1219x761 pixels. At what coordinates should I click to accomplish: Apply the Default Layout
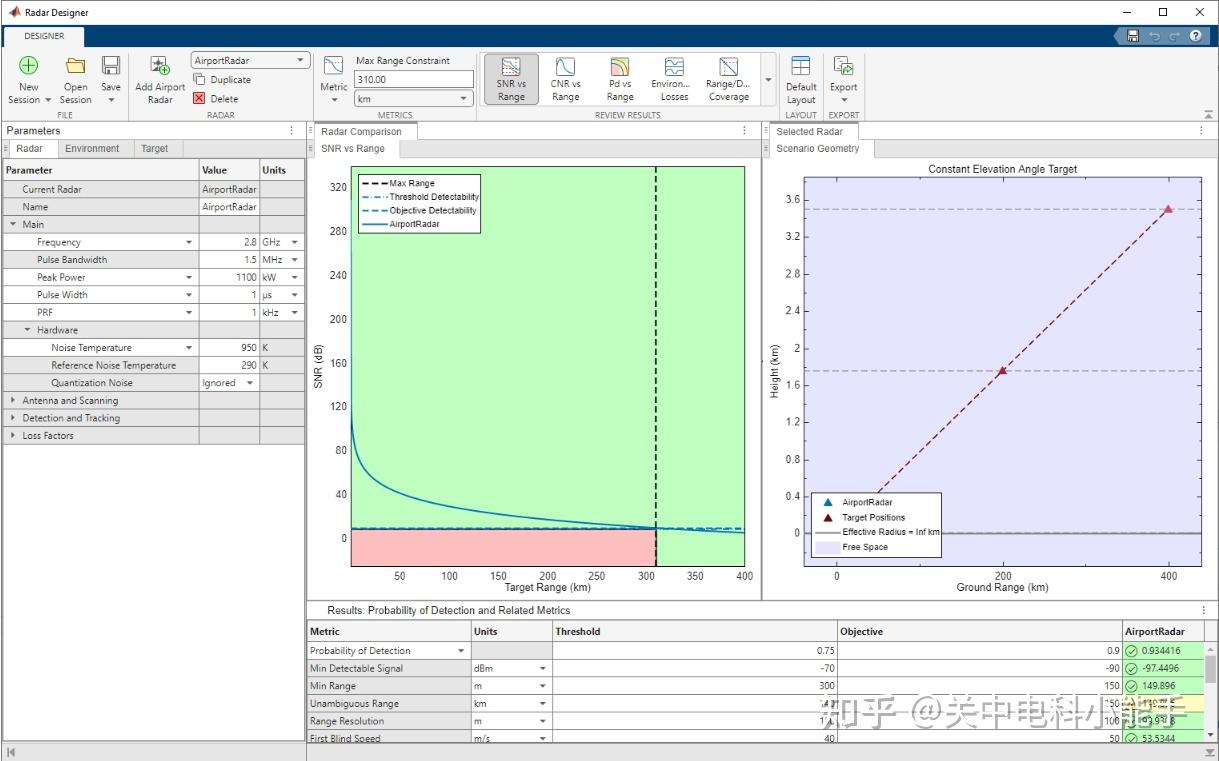point(800,78)
